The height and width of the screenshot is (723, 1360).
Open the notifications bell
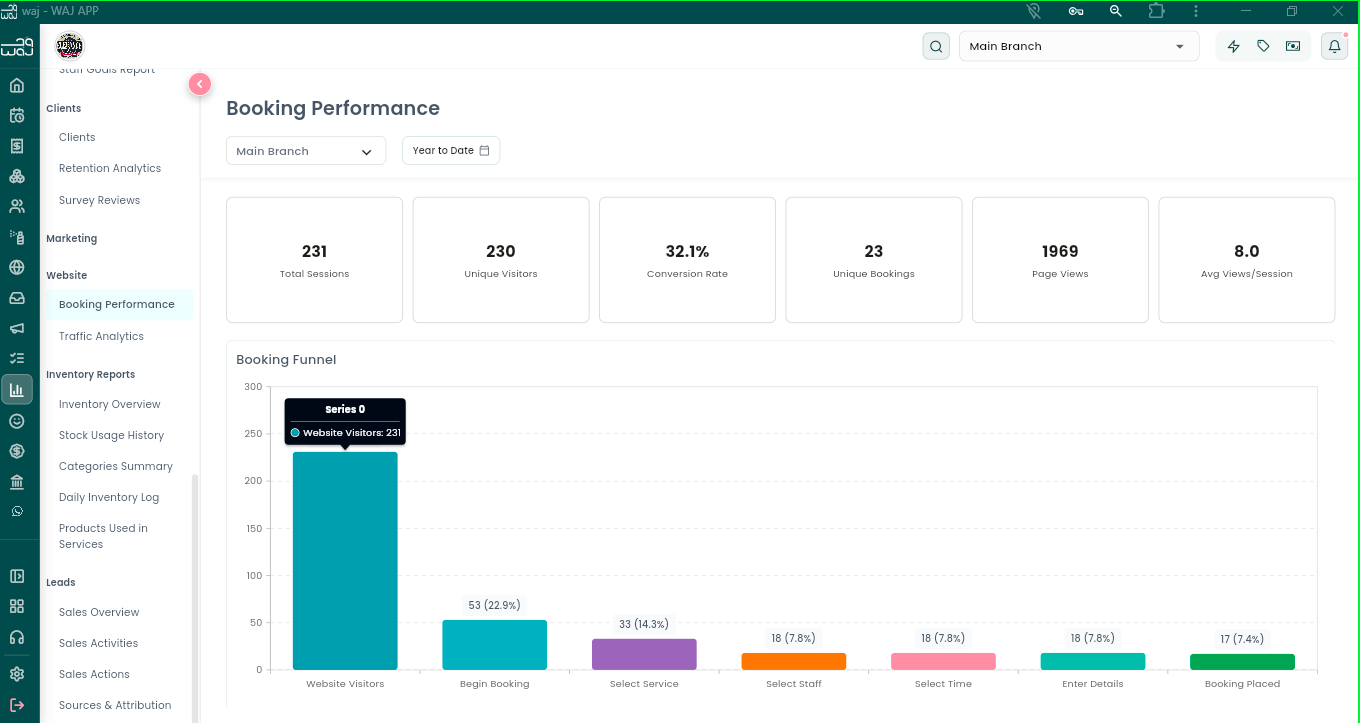(x=1334, y=46)
